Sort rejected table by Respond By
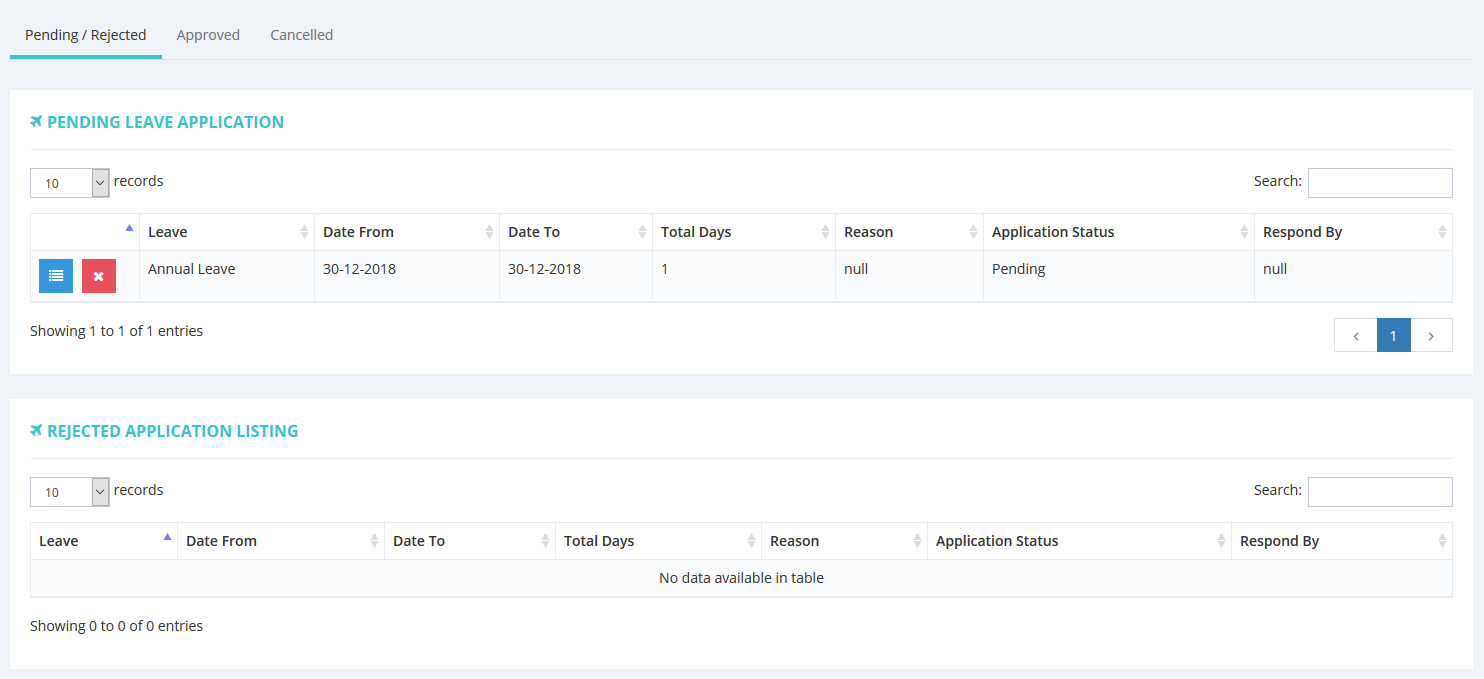 (x=1340, y=541)
